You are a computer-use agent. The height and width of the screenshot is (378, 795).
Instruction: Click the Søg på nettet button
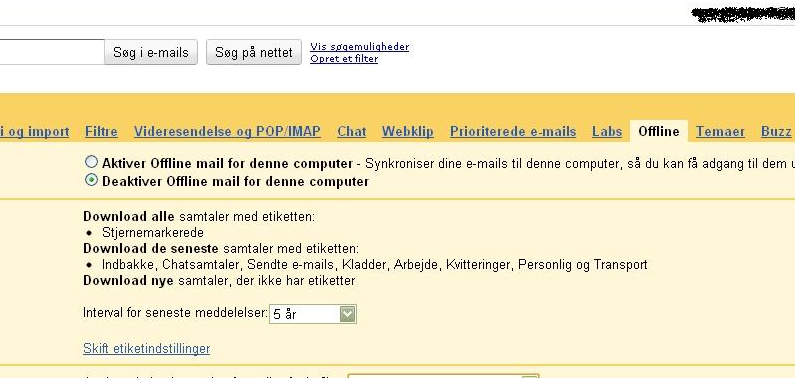(x=254, y=52)
